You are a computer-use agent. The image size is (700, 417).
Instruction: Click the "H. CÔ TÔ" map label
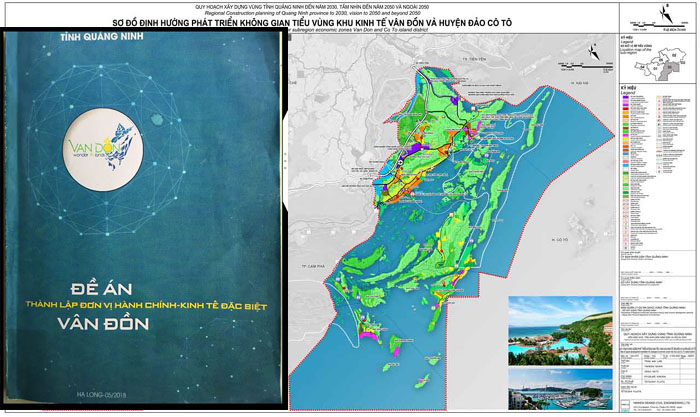(559, 240)
